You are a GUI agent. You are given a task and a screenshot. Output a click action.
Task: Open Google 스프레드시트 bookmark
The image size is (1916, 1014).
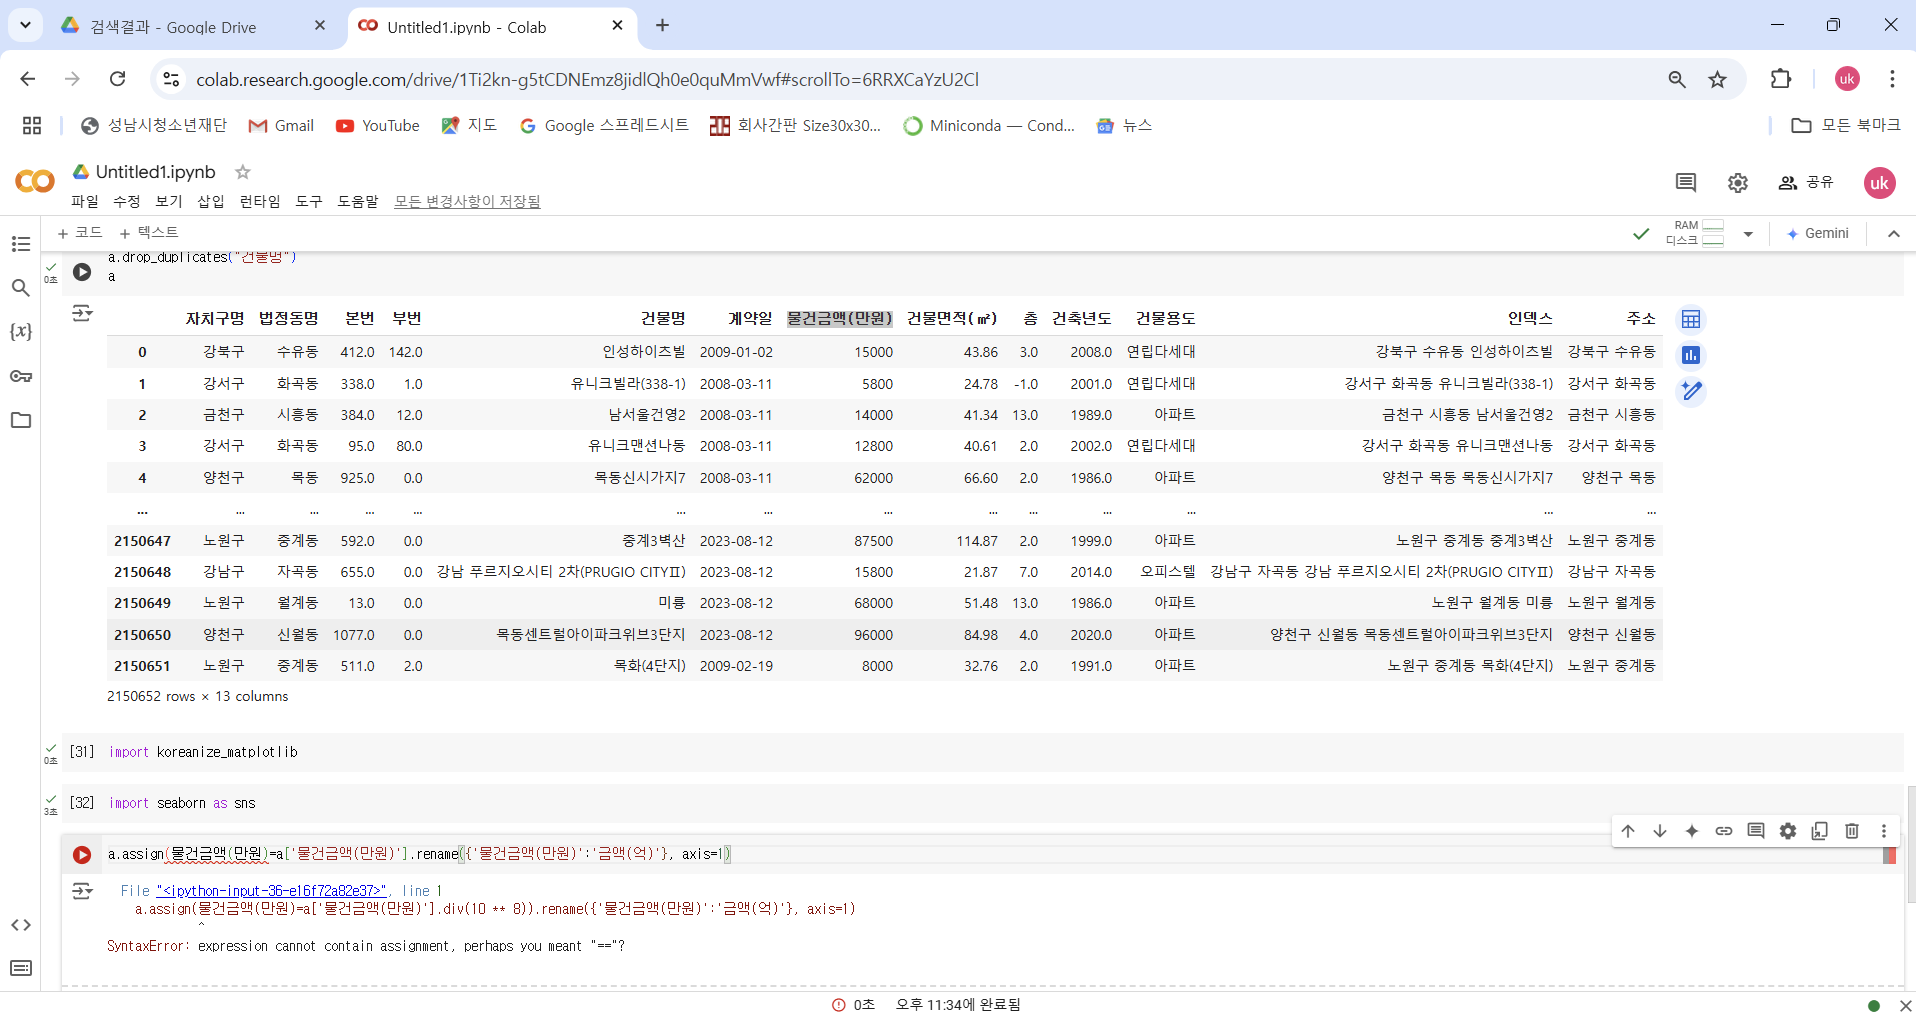(604, 125)
